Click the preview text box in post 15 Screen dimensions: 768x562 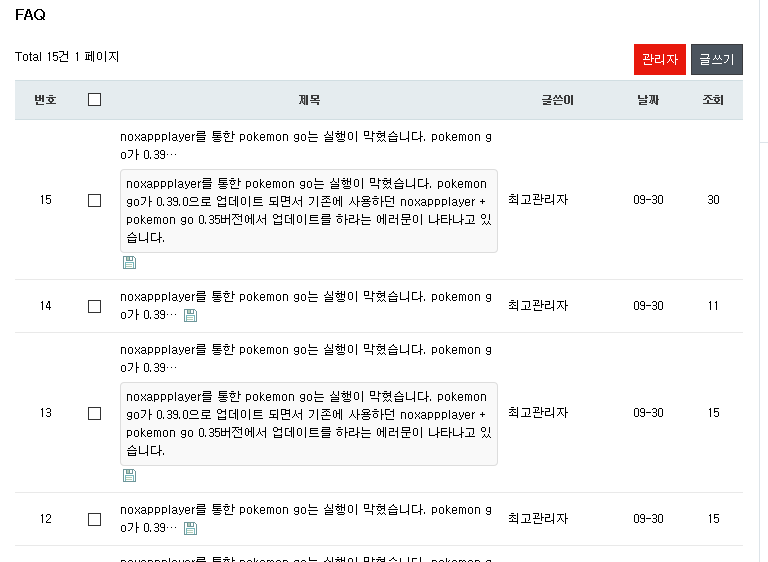pyautogui.click(x=309, y=211)
